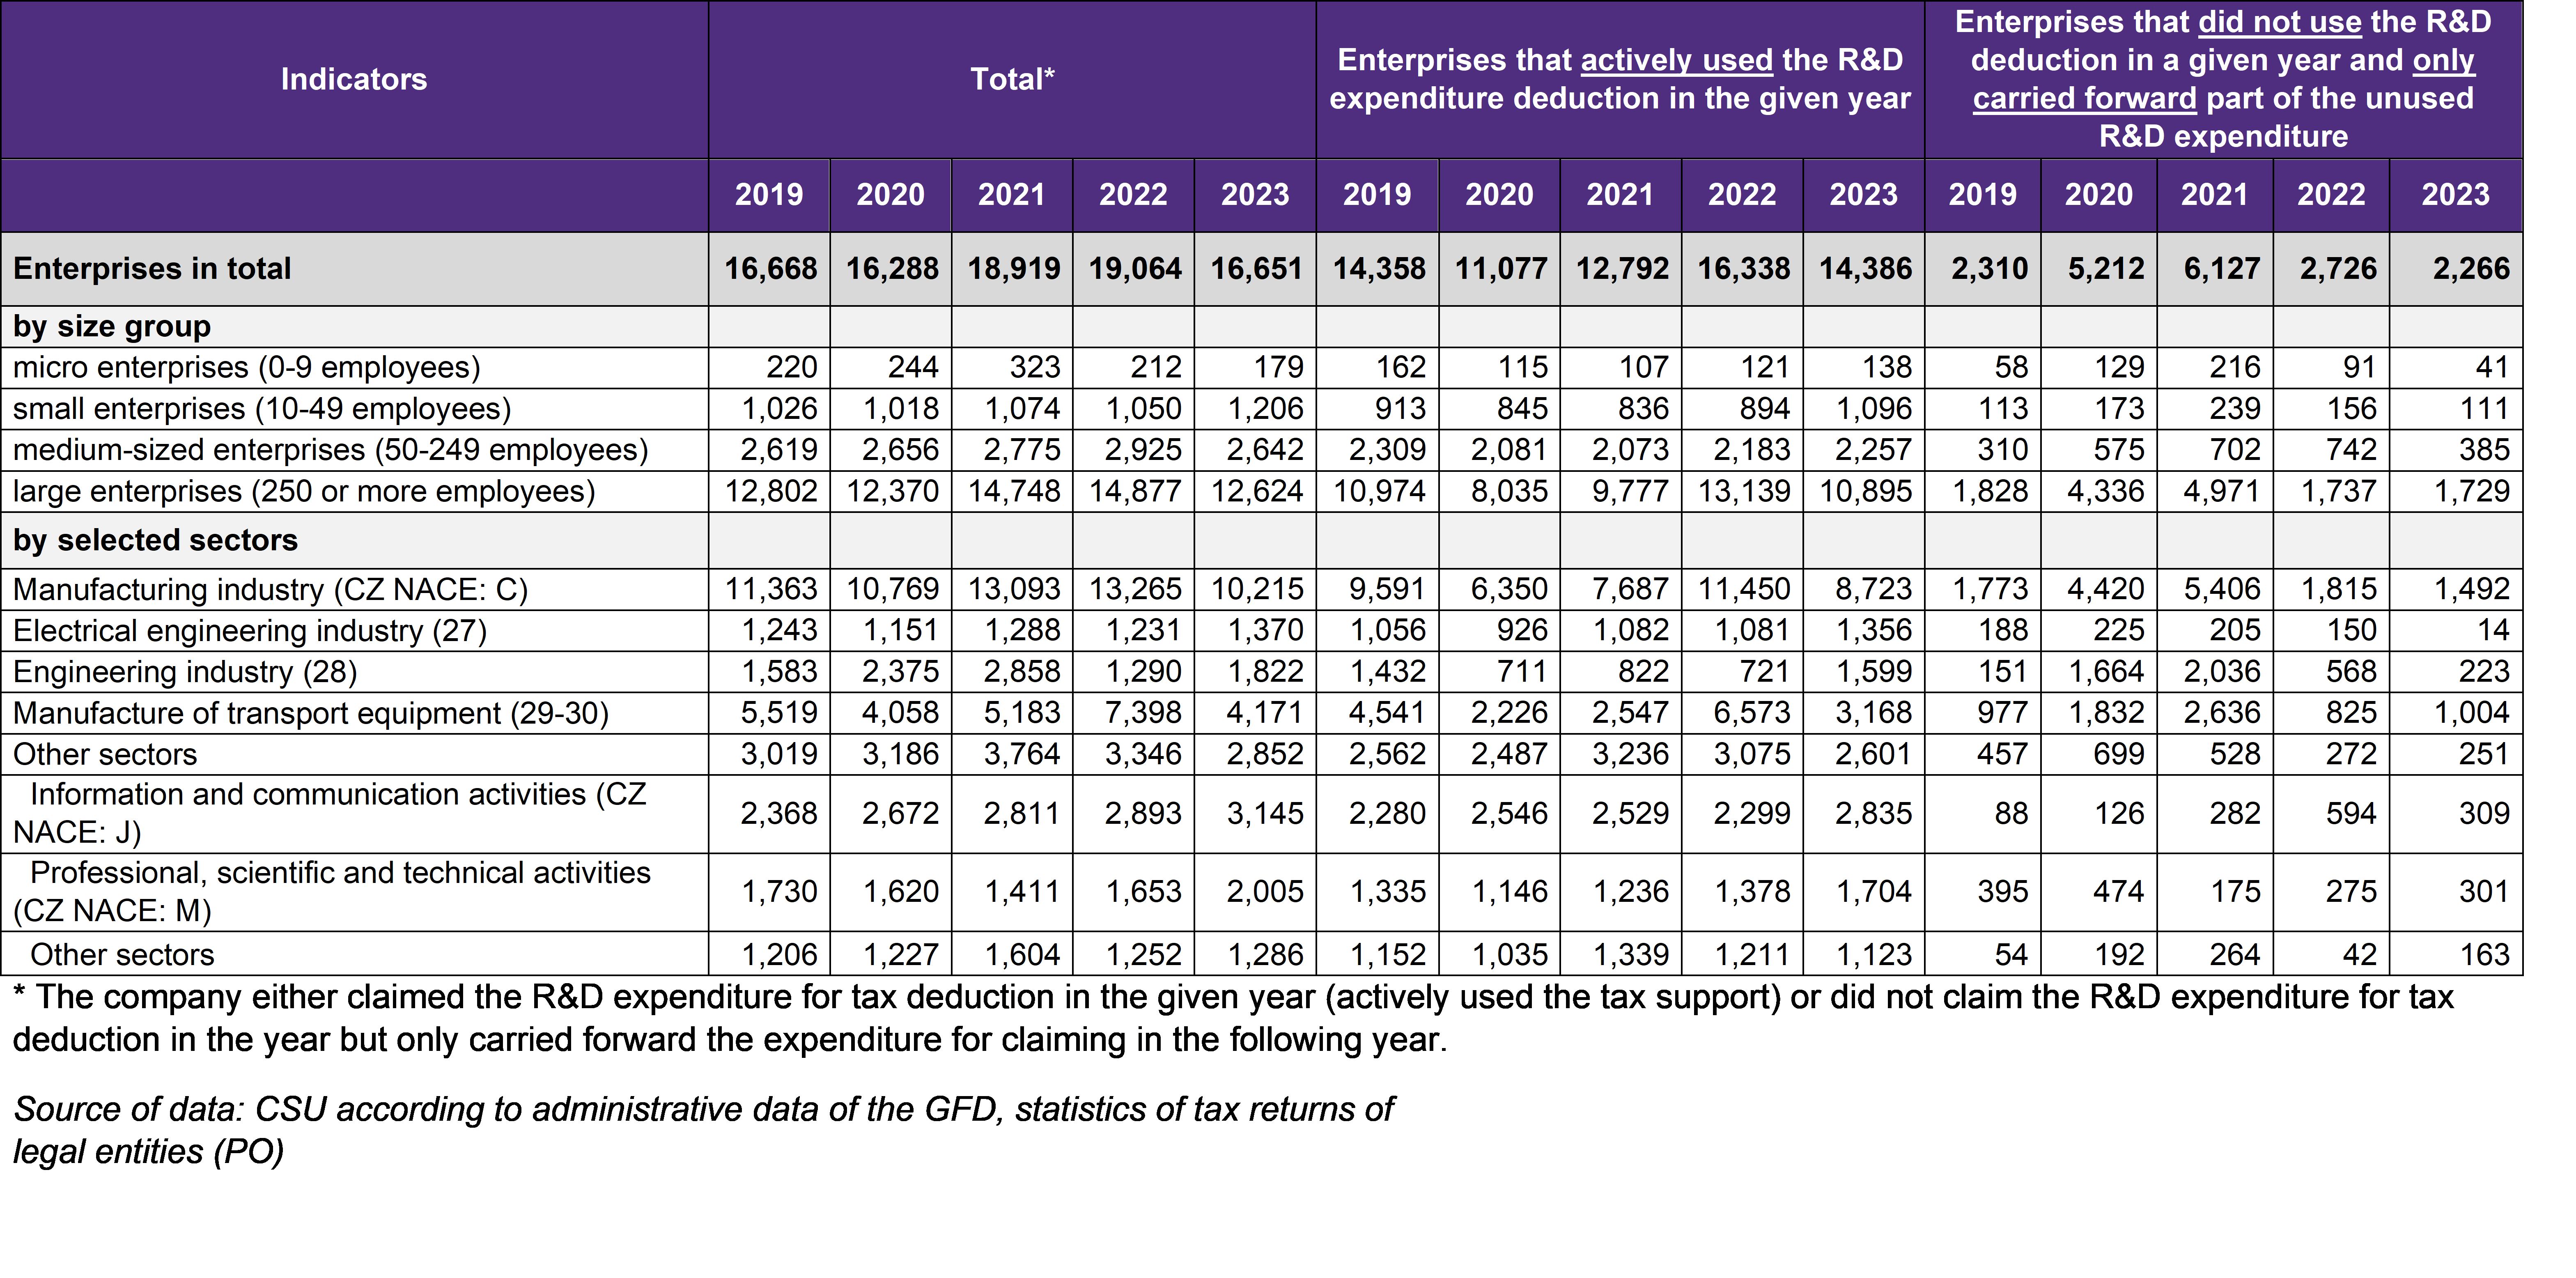The image size is (2576, 1278).
Task: Select the Total* header cell
Action: 1012,79
